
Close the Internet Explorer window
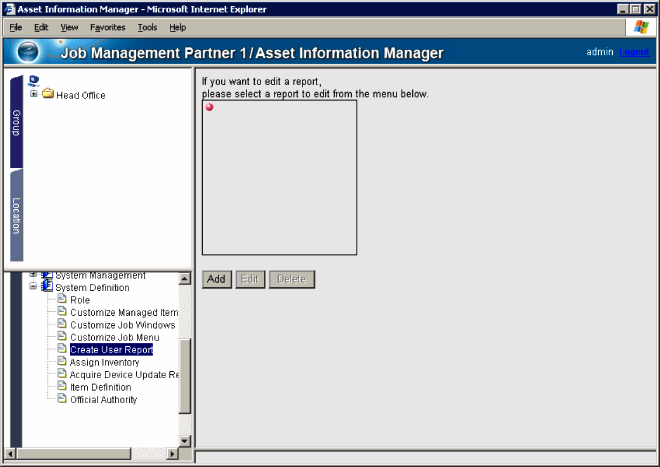pyautogui.click(x=650, y=9)
